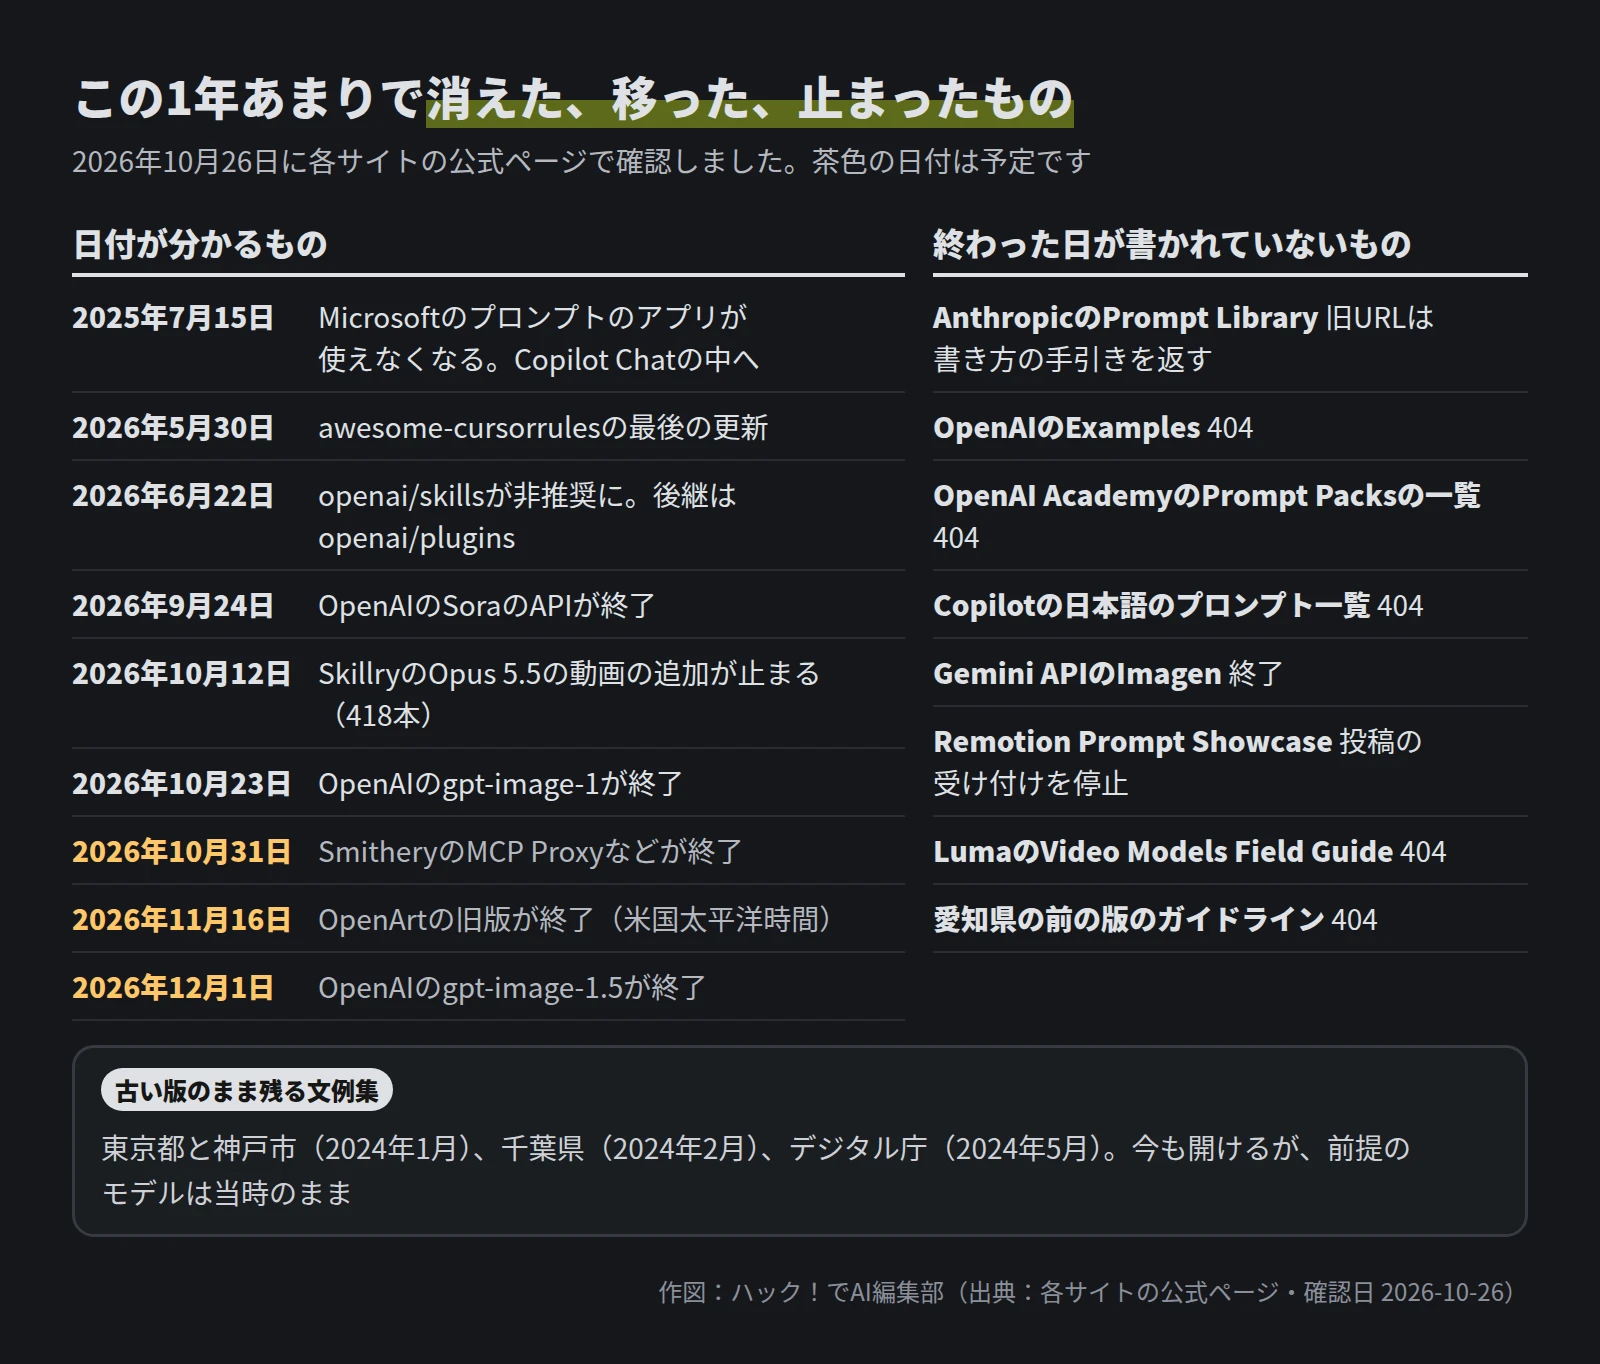Select the OpenAIのgpt-image-1が終了 text
The image size is (1600, 1364).
pyautogui.click(x=501, y=783)
